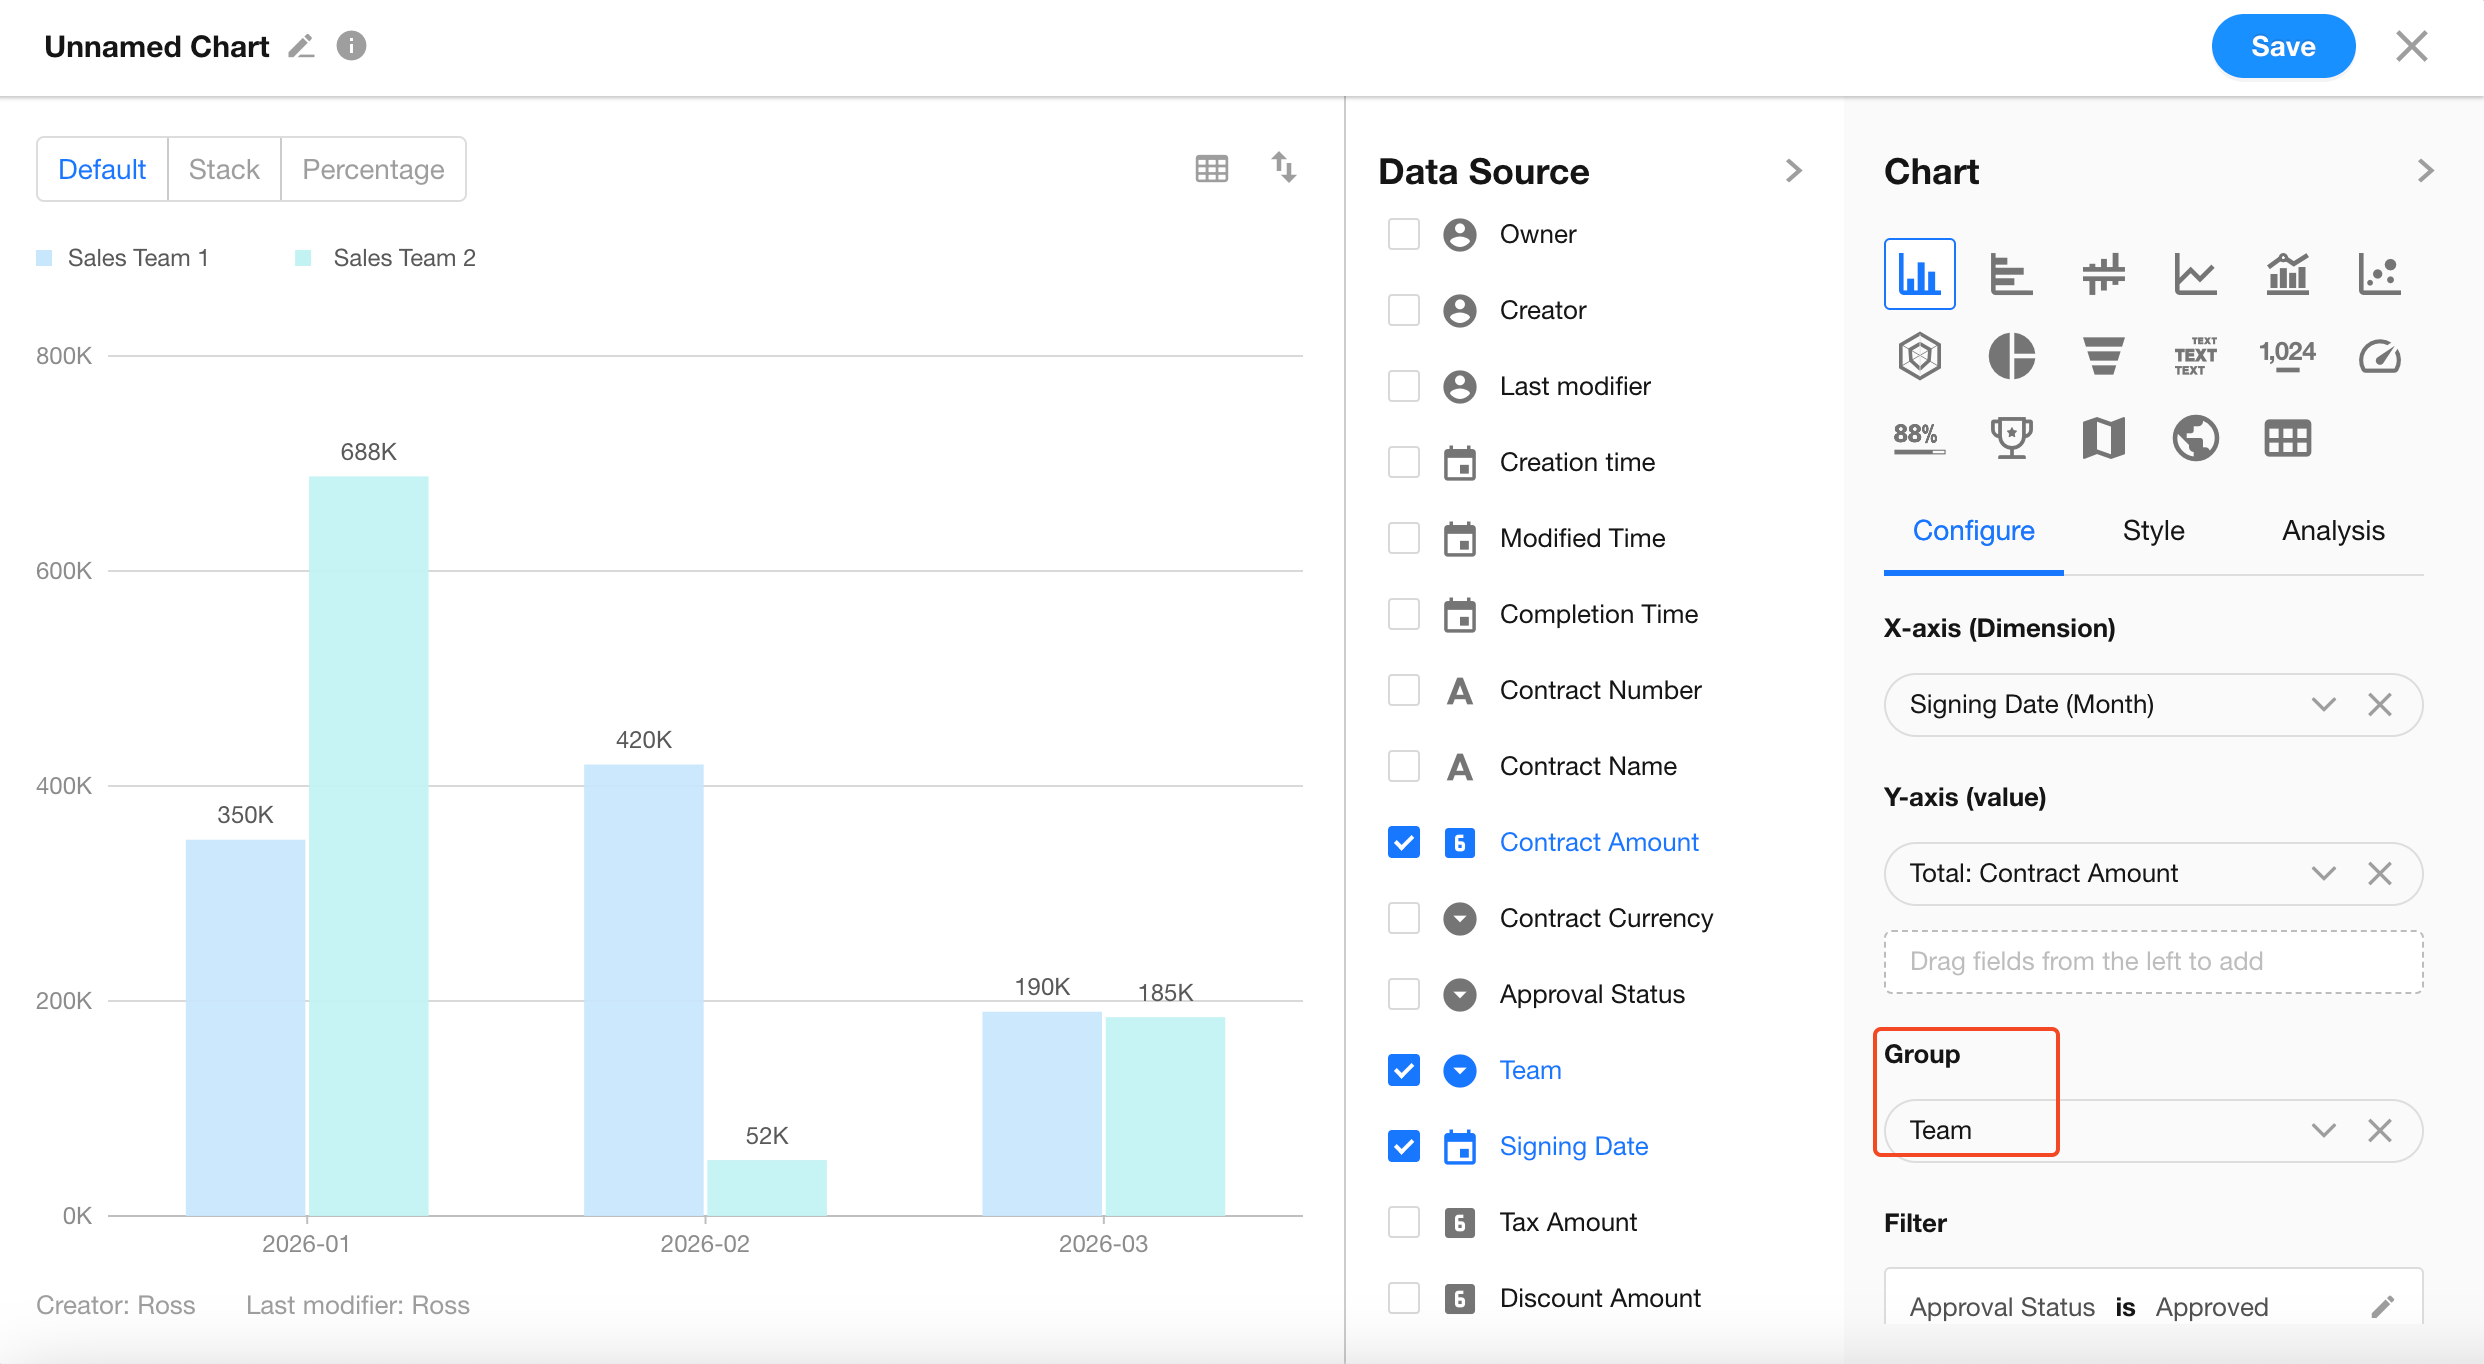Image resolution: width=2484 pixels, height=1364 pixels.
Task: Select the line chart type icon
Action: tap(2195, 274)
